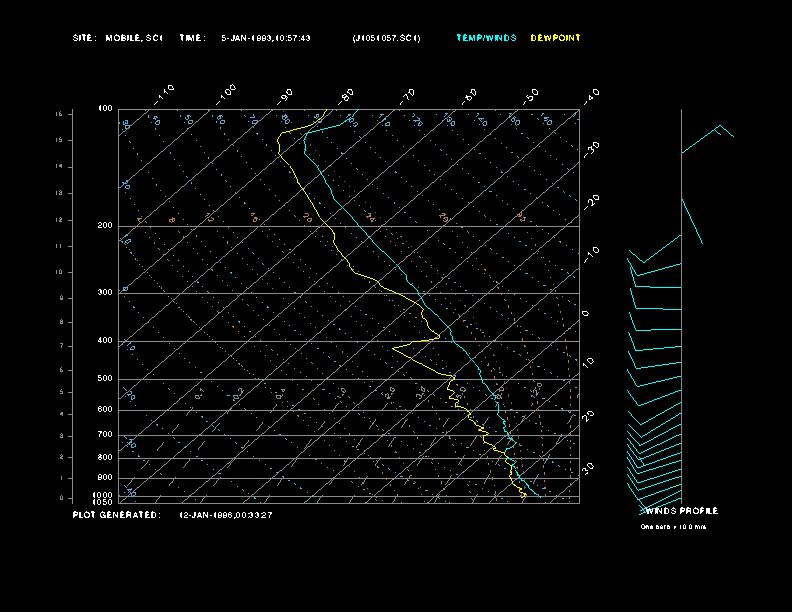Click the 500 pressure level label
Image resolution: width=792 pixels, height=612 pixels.
point(105,379)
